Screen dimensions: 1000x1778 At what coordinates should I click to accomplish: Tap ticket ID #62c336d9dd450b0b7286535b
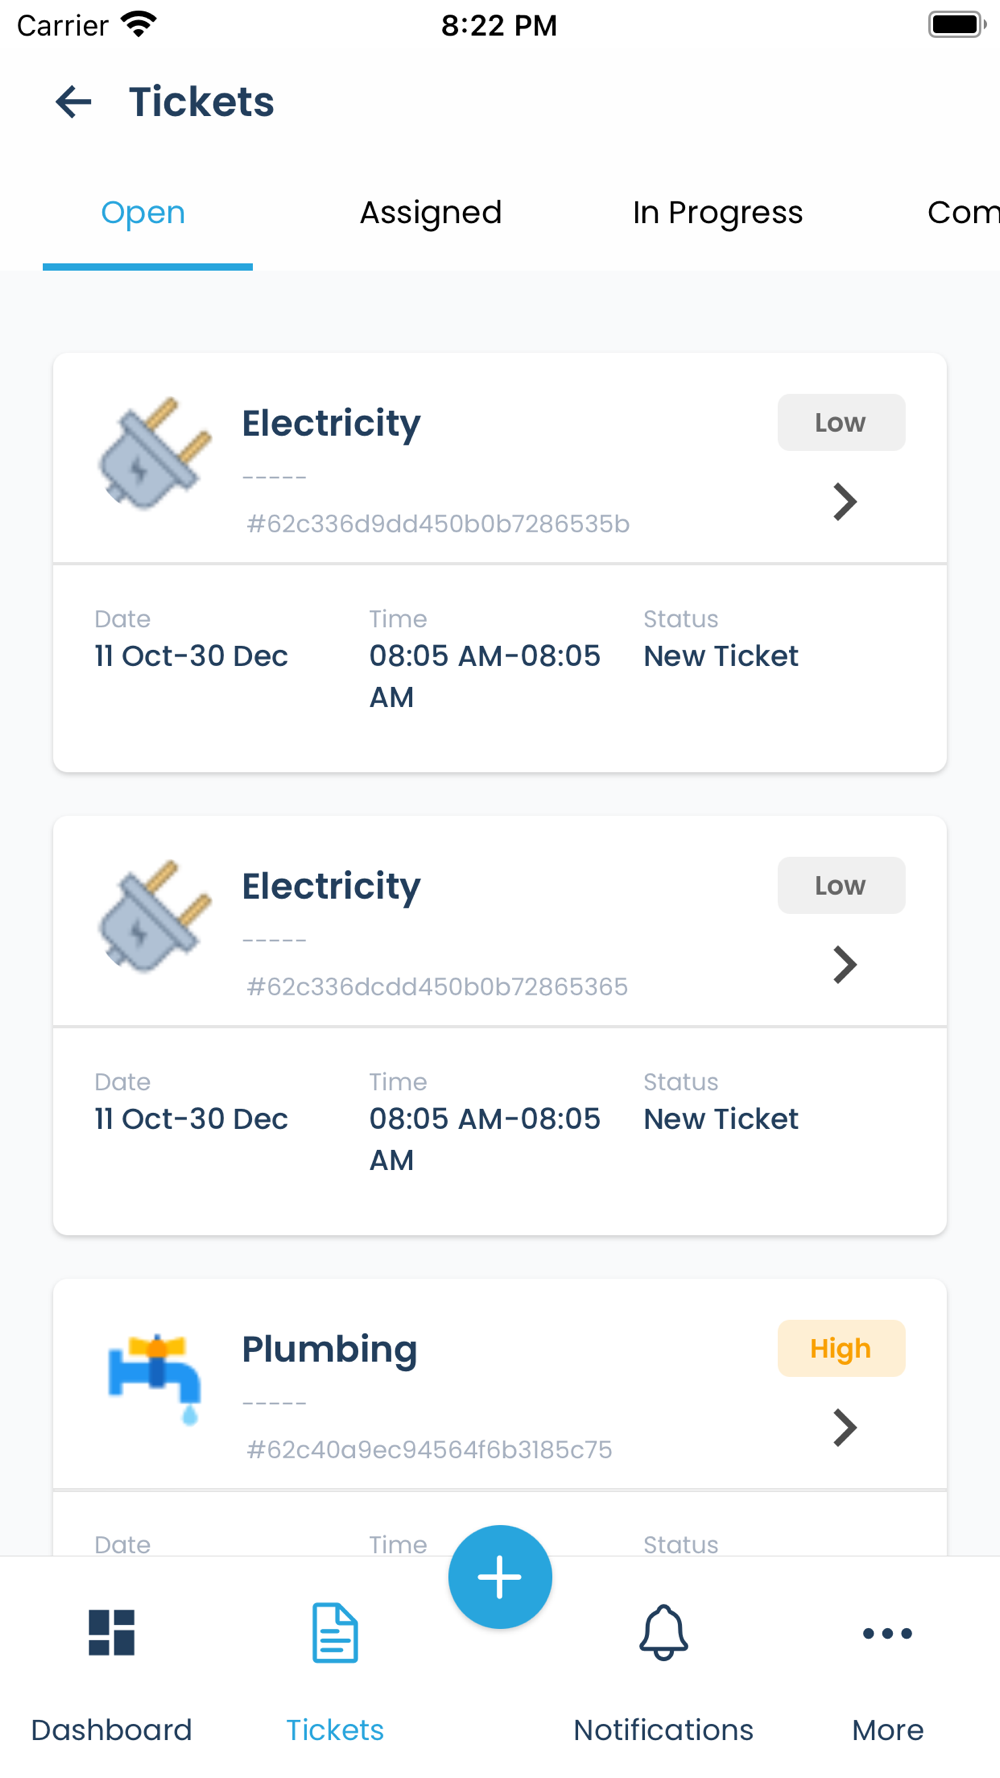(x=438, y=524)
